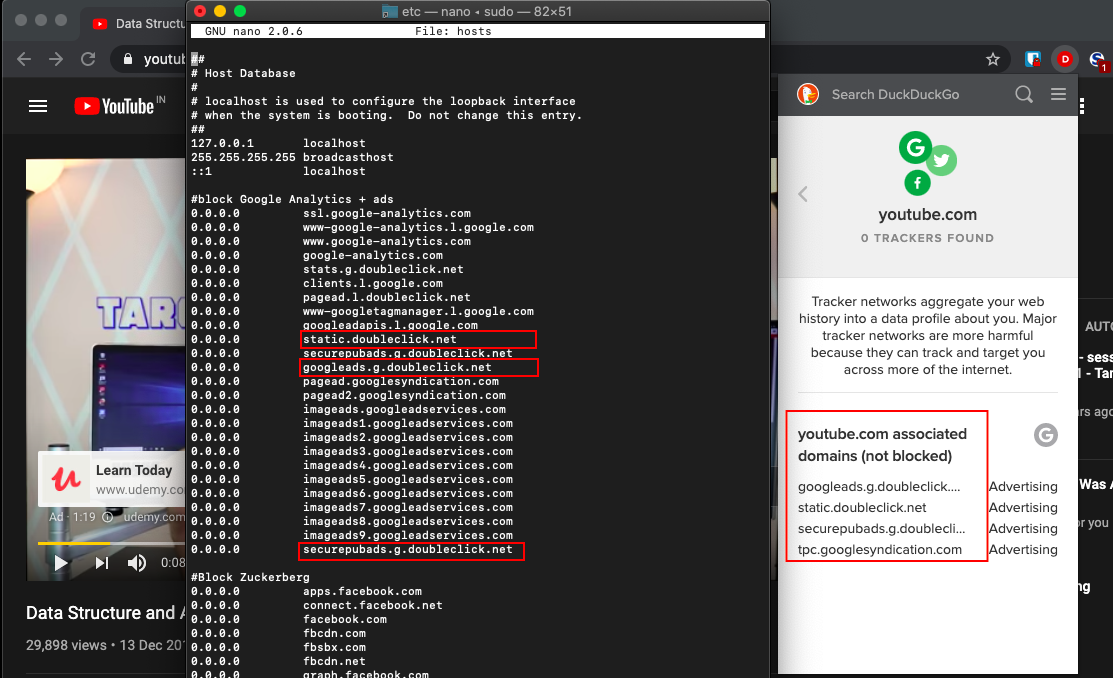Play the YouTube video
The image size is (1113, 678).
pyautogui.click(x=61, y=563)
